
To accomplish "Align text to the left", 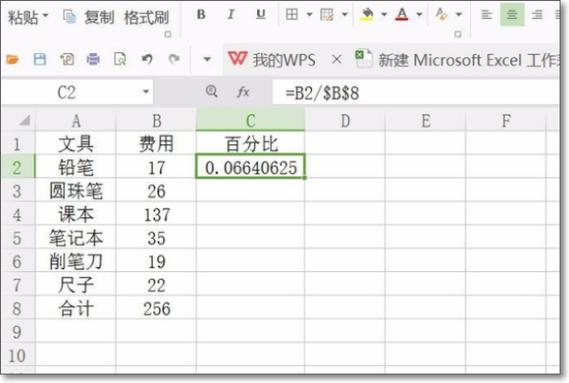I will tap(486, 15).
